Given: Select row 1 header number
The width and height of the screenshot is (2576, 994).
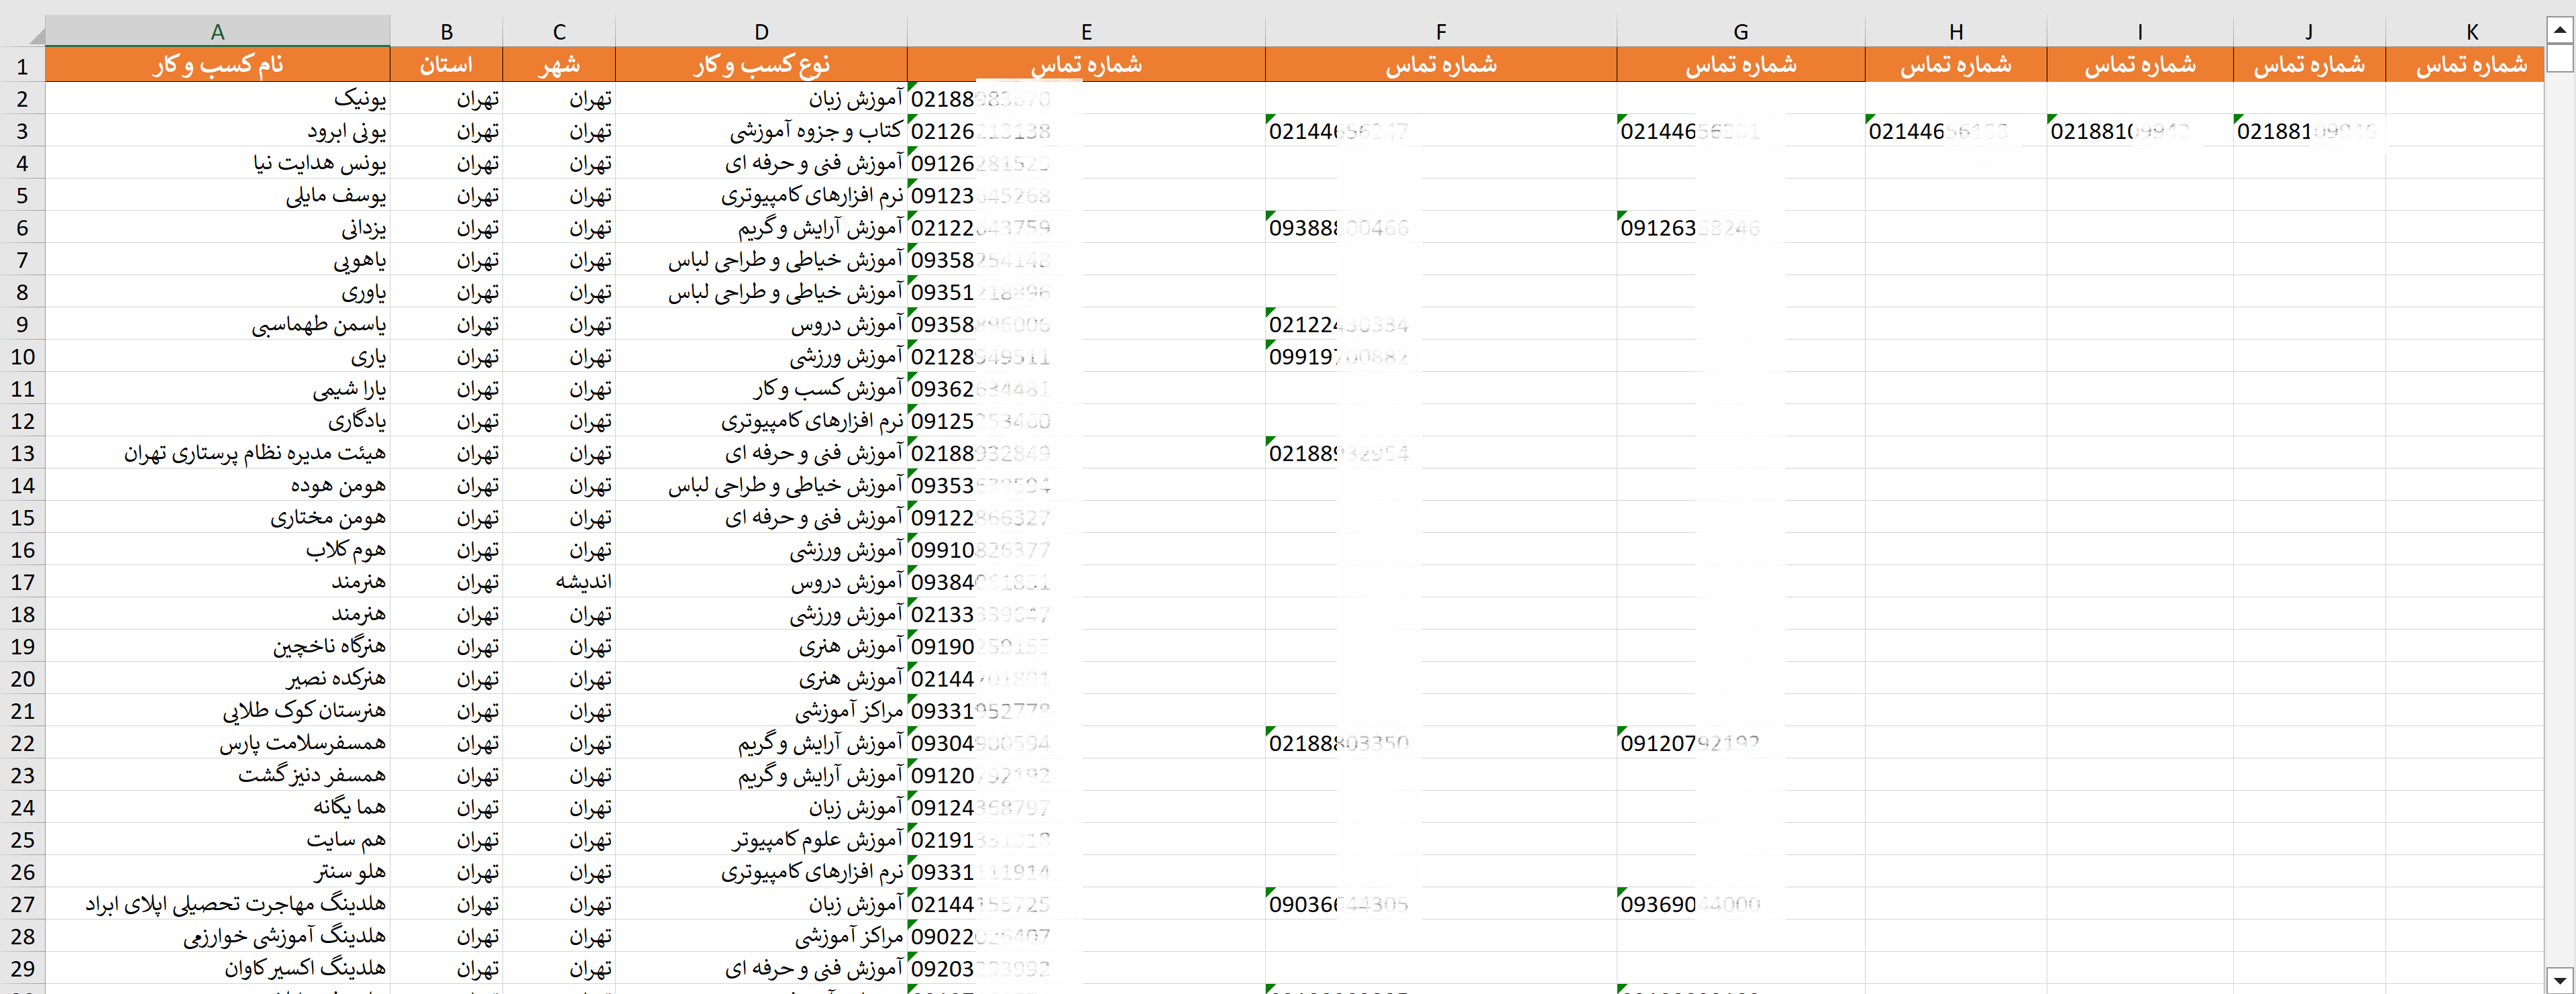Looking at the screenshot, I should tap(22, 66).
